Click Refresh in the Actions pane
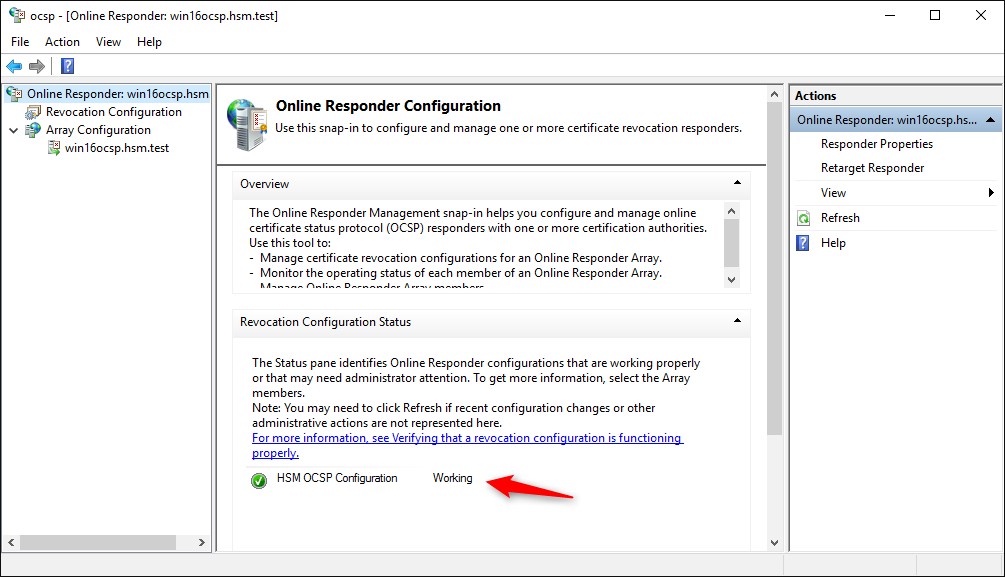The width and height of the screenshot is (1005, 577). (x=840, y=218)
